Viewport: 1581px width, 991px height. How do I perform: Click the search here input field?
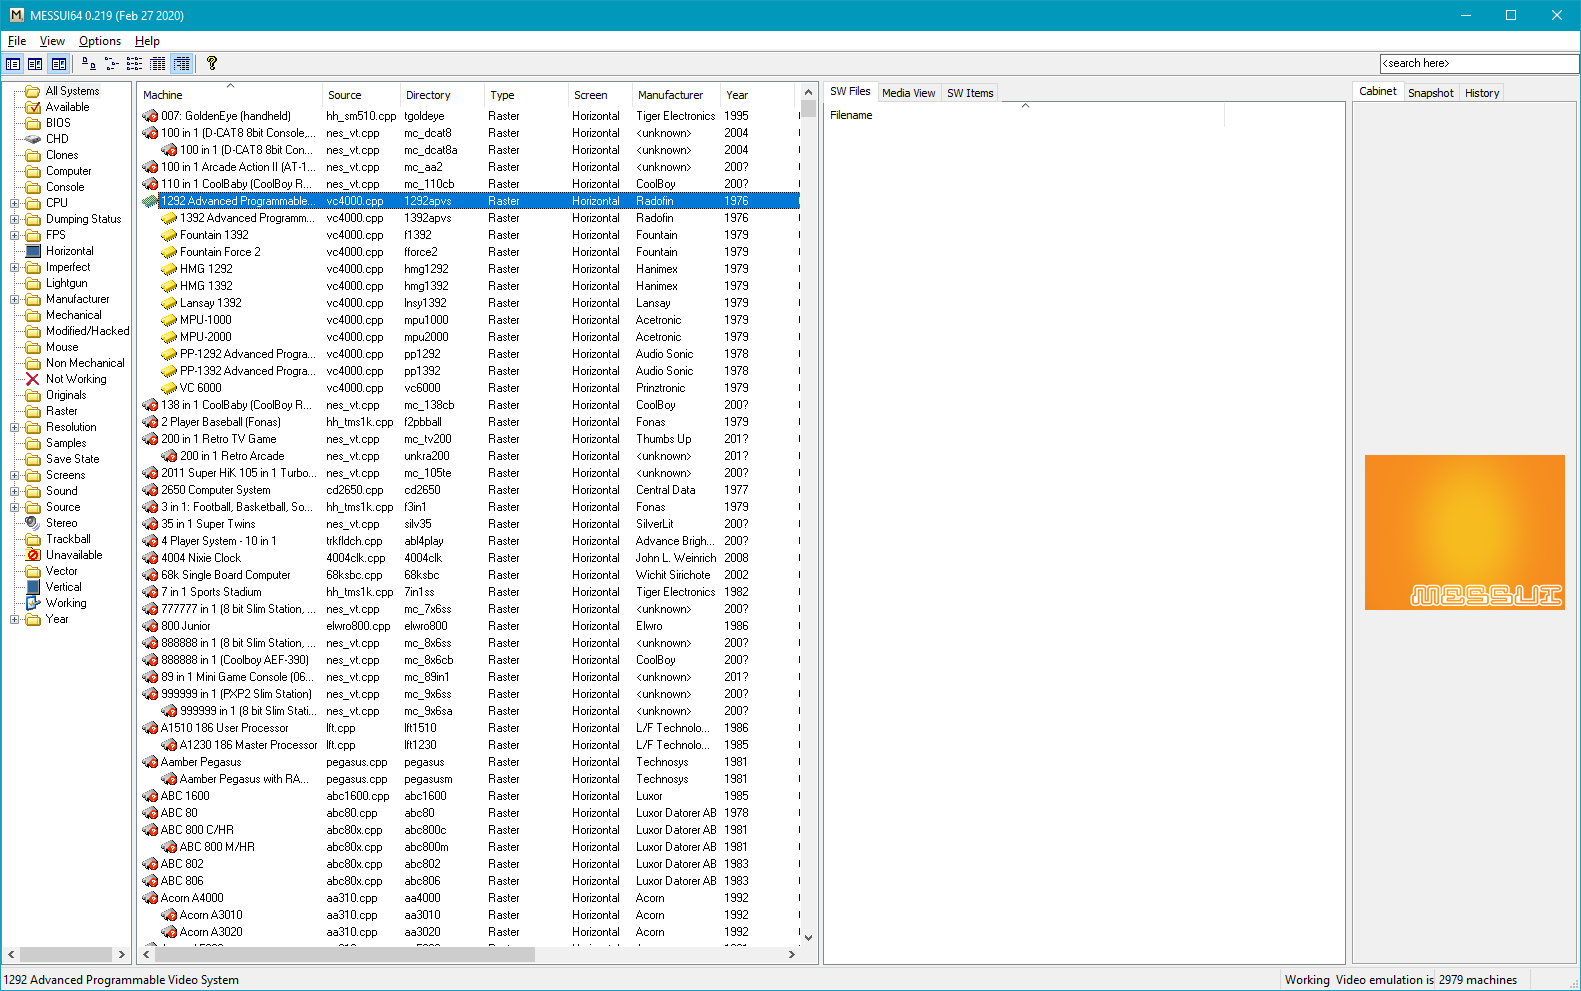(1479, 63)
